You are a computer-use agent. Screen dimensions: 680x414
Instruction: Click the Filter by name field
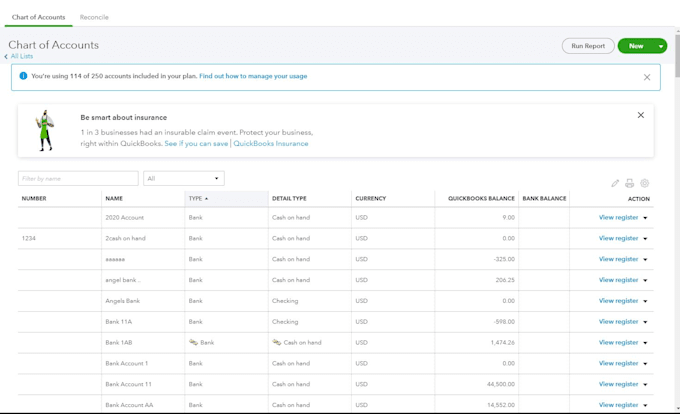(78, 179)
